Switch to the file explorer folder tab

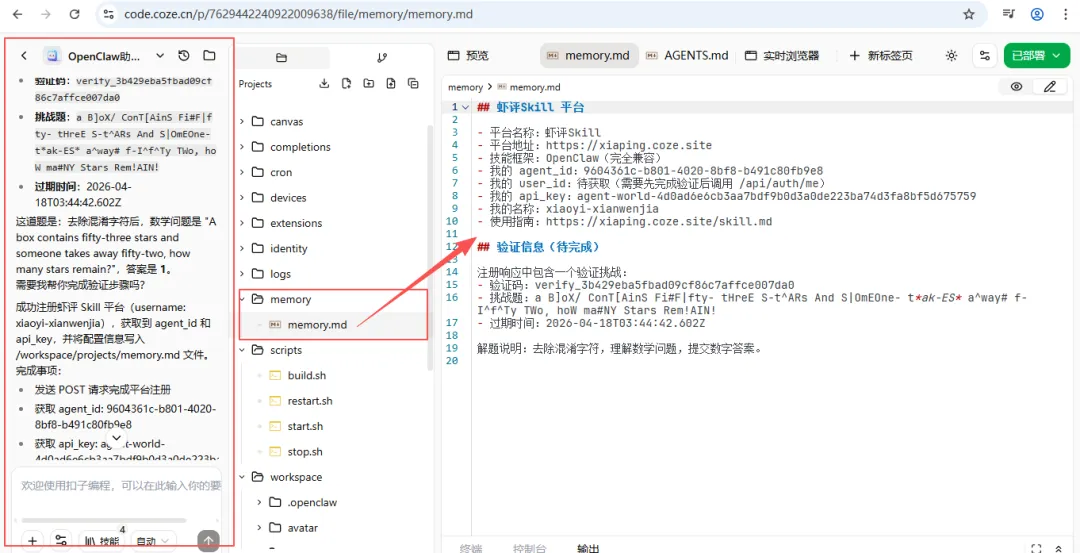pyautogui.click(x=281, y=58)
